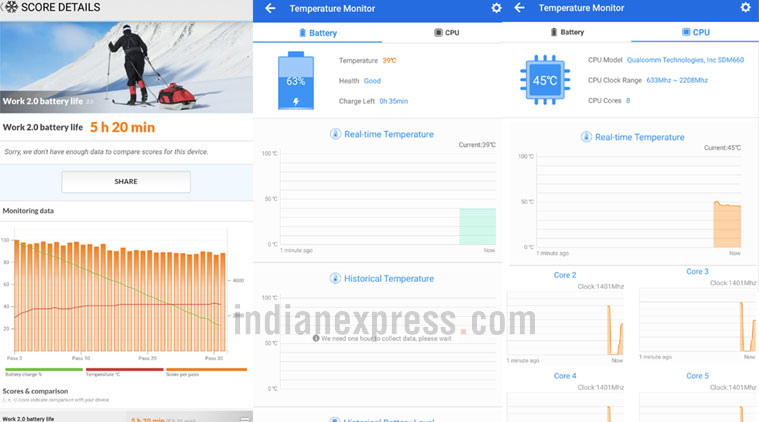The height and width of the screenshot is (422, 759).
Task: Click the info icon in historical data message
Action: coord(316,338)
